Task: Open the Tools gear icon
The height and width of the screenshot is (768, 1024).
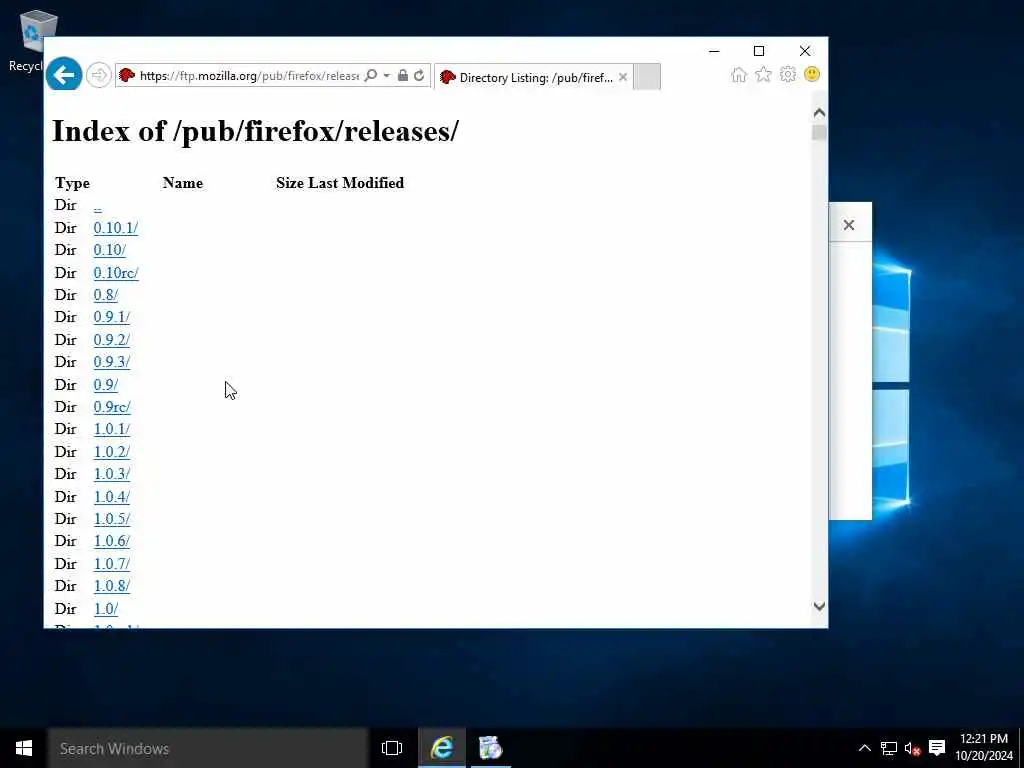Action: tap(788, 74)
